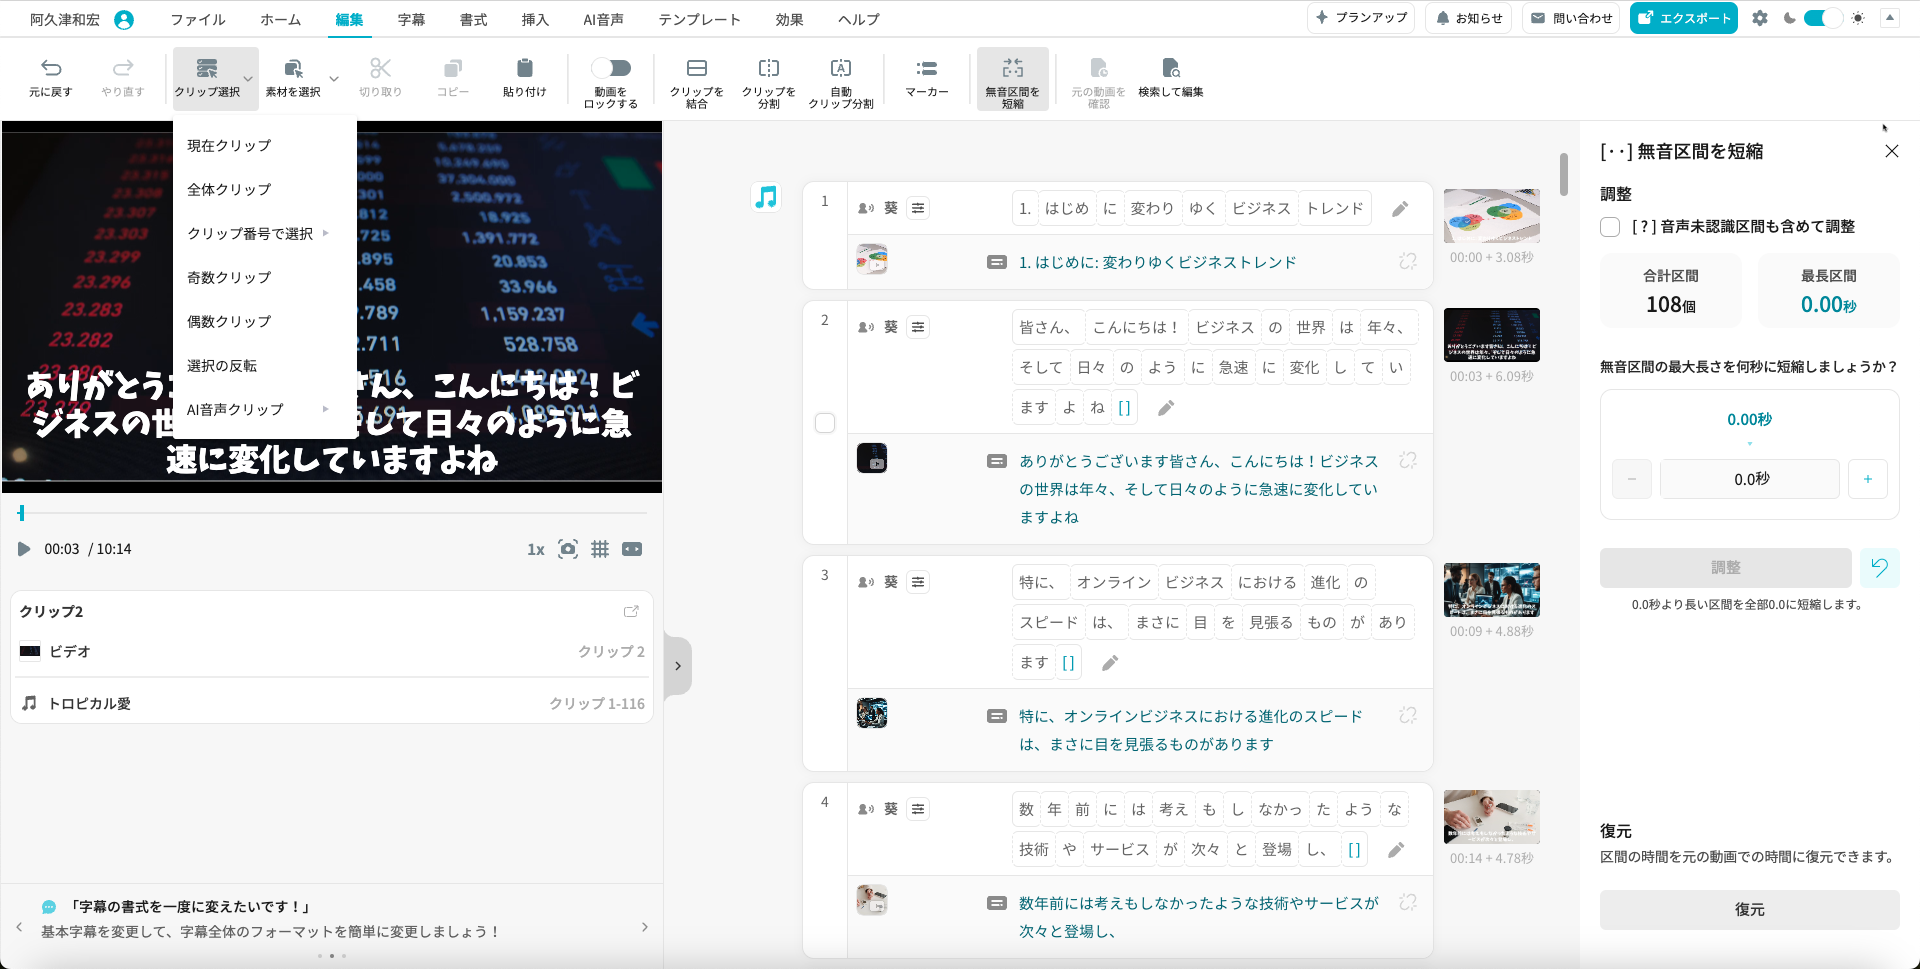The width and height of the screenshot is (1920, 969).
Task: Click the 自動クリップ分割 icon
Action: click(841, 68)
